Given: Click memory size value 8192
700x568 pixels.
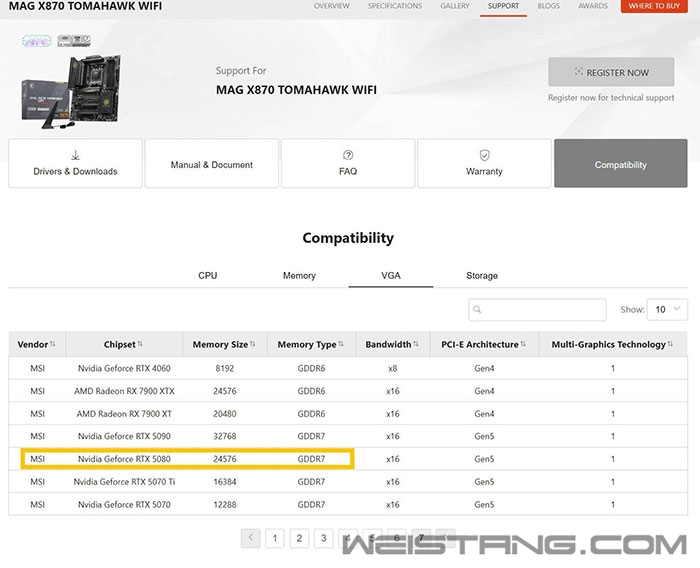Looking at the screenshot, I should pyautogui.click(x=225, y=368).
